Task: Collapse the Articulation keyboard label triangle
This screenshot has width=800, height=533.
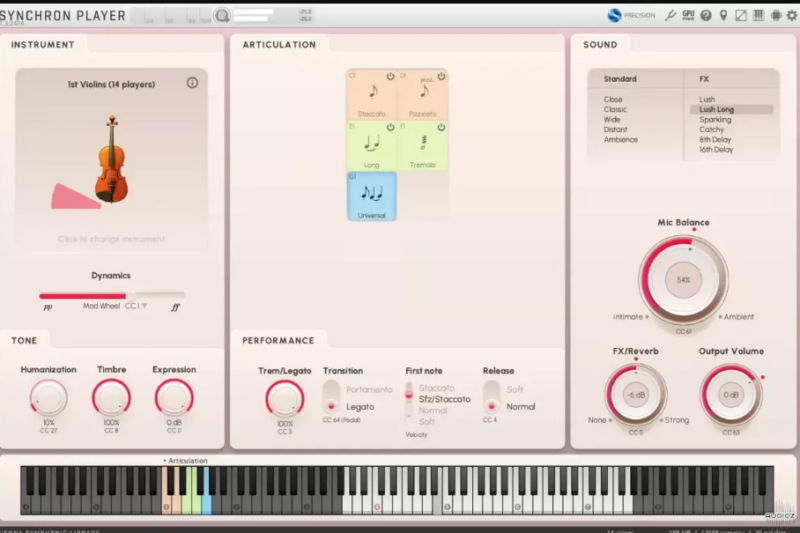Action: pos(165,461)
